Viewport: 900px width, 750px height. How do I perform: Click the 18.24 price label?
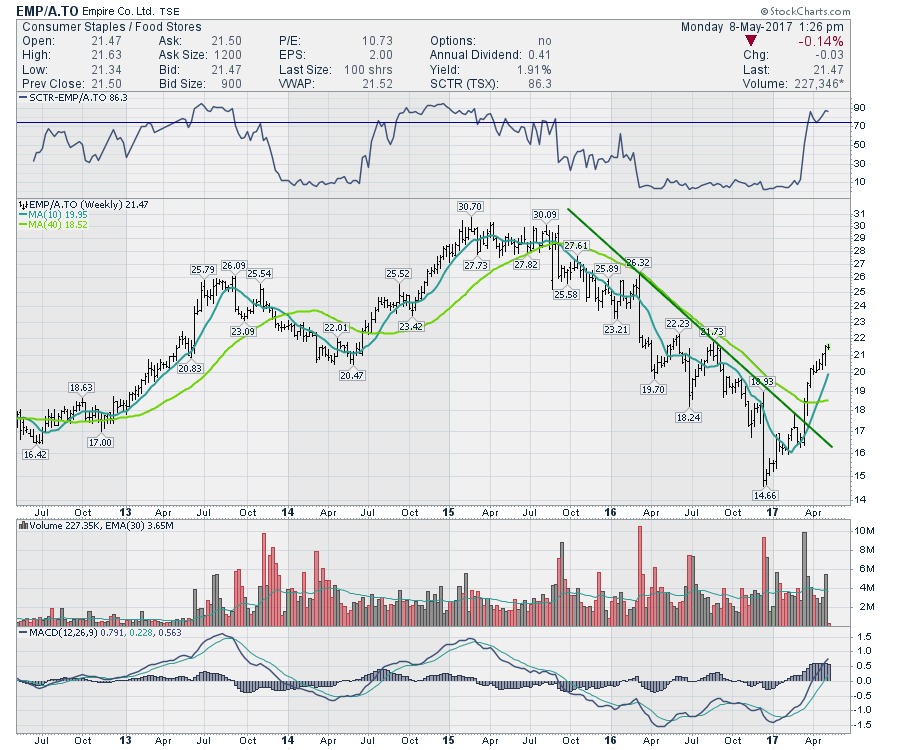pos(688,418)
